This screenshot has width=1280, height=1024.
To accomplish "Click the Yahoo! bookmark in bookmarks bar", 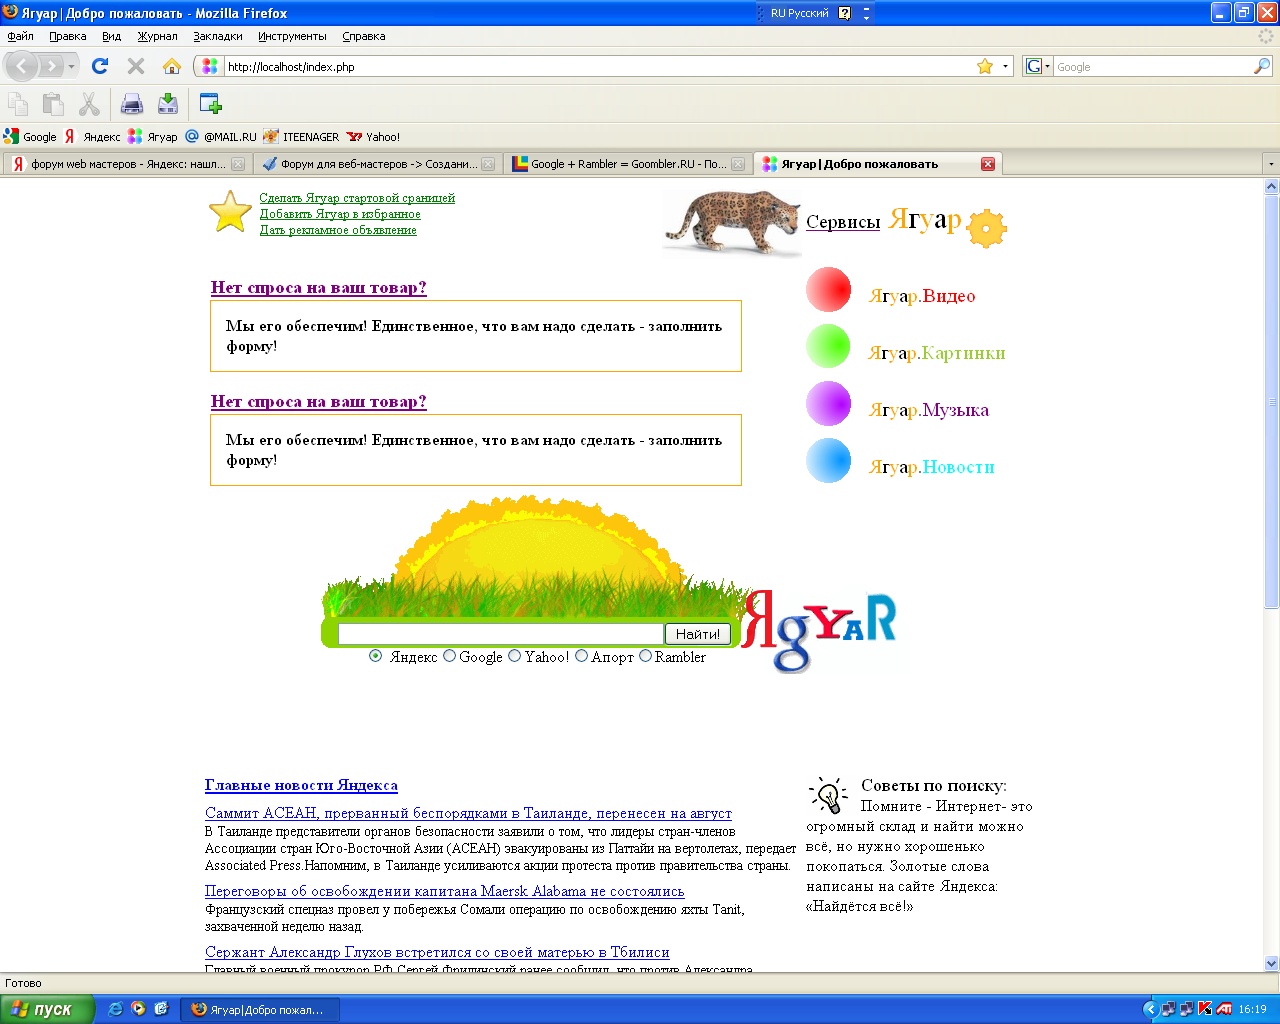I will click(x=373, y=137).
